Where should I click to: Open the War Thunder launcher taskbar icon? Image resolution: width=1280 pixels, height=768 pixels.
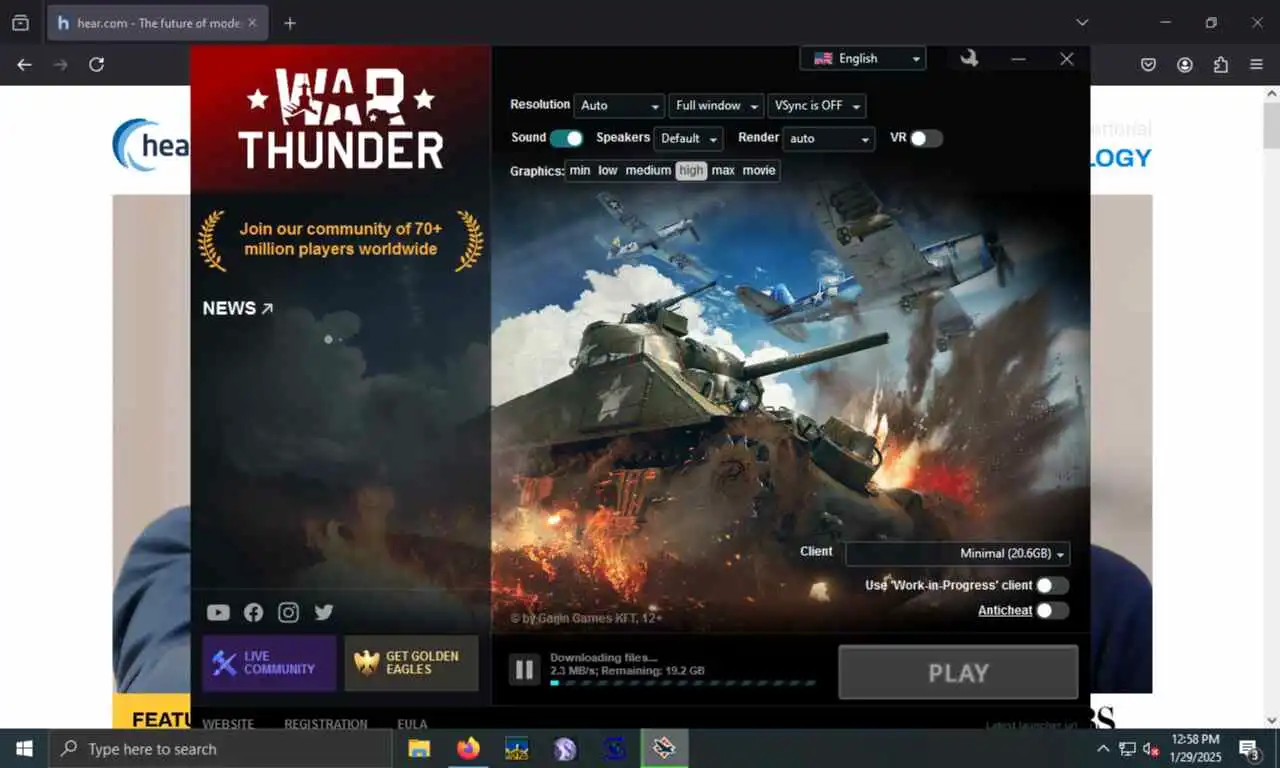(664, 748)
